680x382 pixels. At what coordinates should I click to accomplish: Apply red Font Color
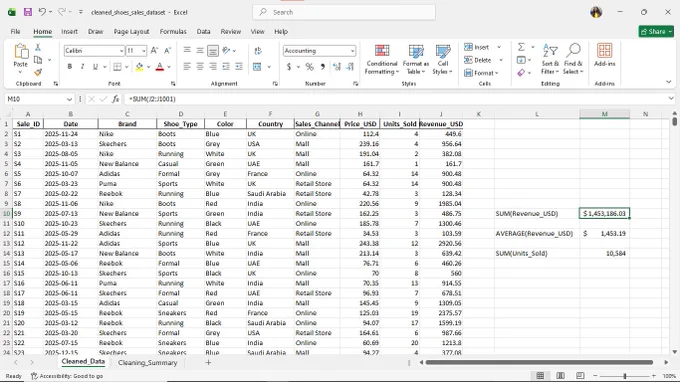[x=160, y=67]
